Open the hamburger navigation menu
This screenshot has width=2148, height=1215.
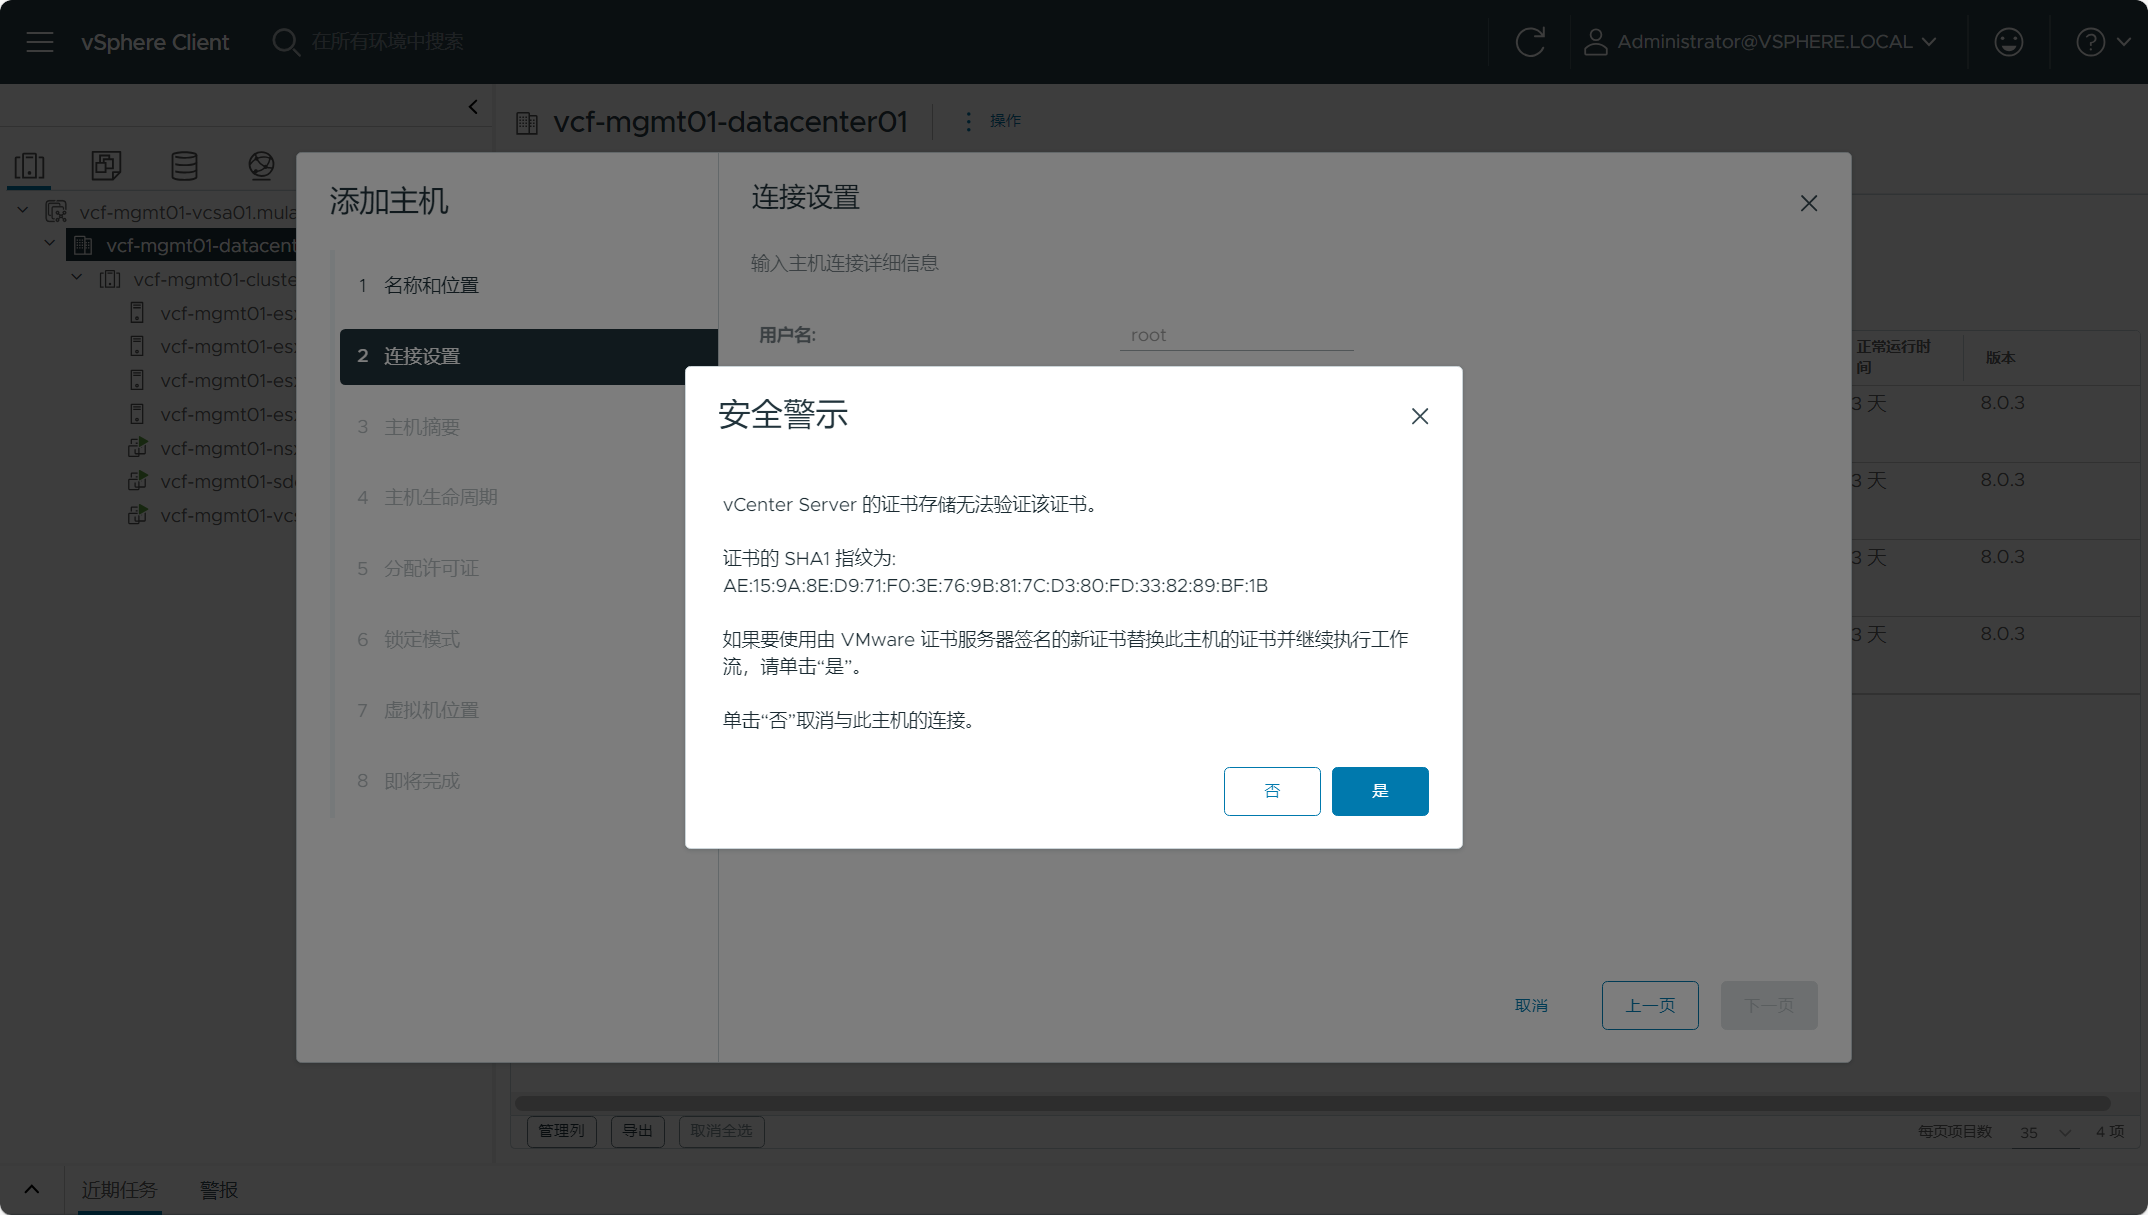pyautogui.click(x=40, y=42)
